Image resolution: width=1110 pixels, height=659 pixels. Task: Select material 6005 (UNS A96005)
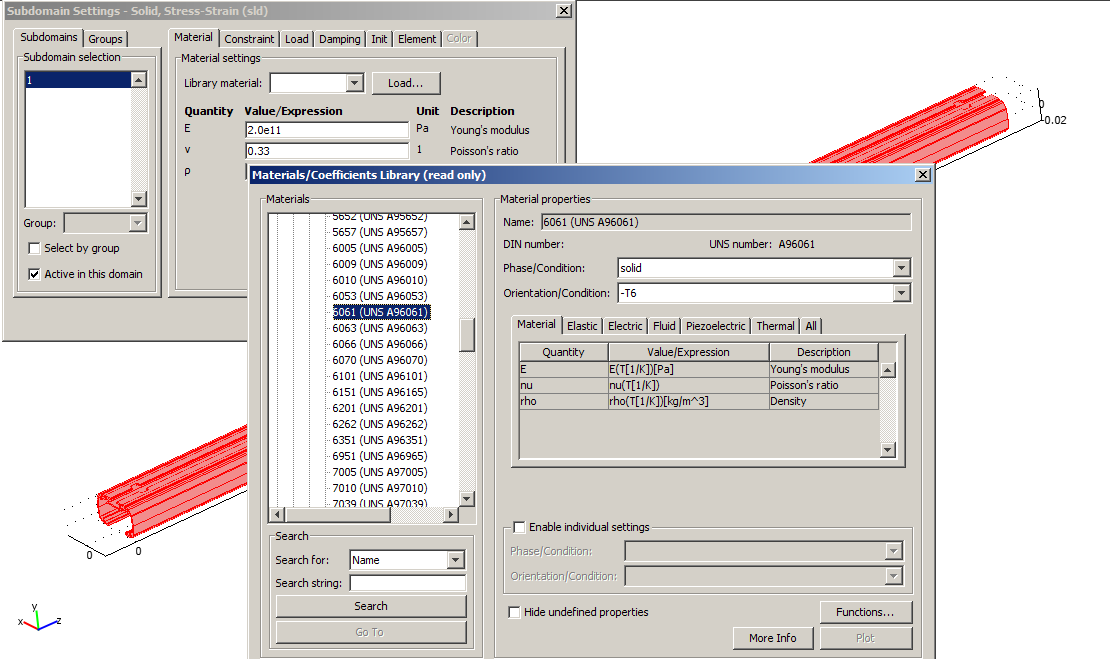(379, 248)
